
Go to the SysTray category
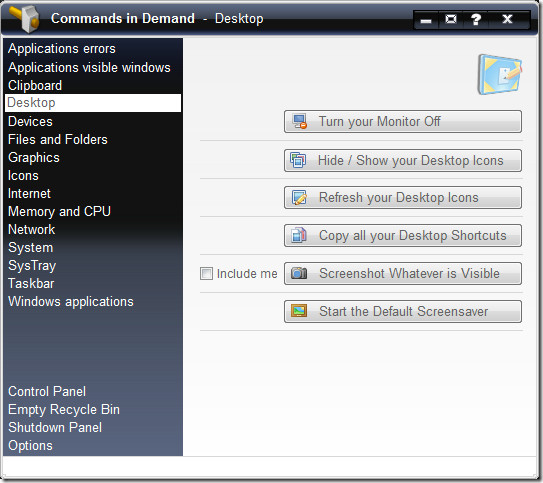coord(32,266)
